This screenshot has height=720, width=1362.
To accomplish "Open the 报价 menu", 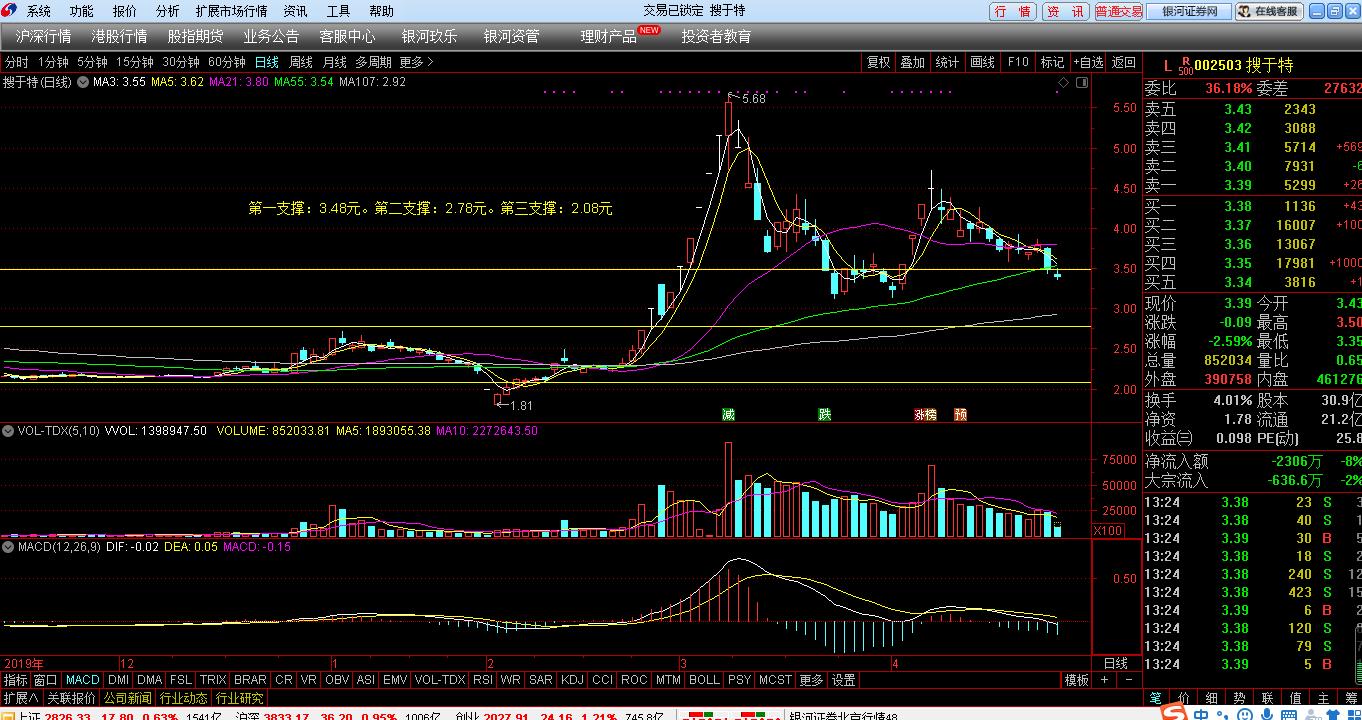I will [x=125, y=11].
